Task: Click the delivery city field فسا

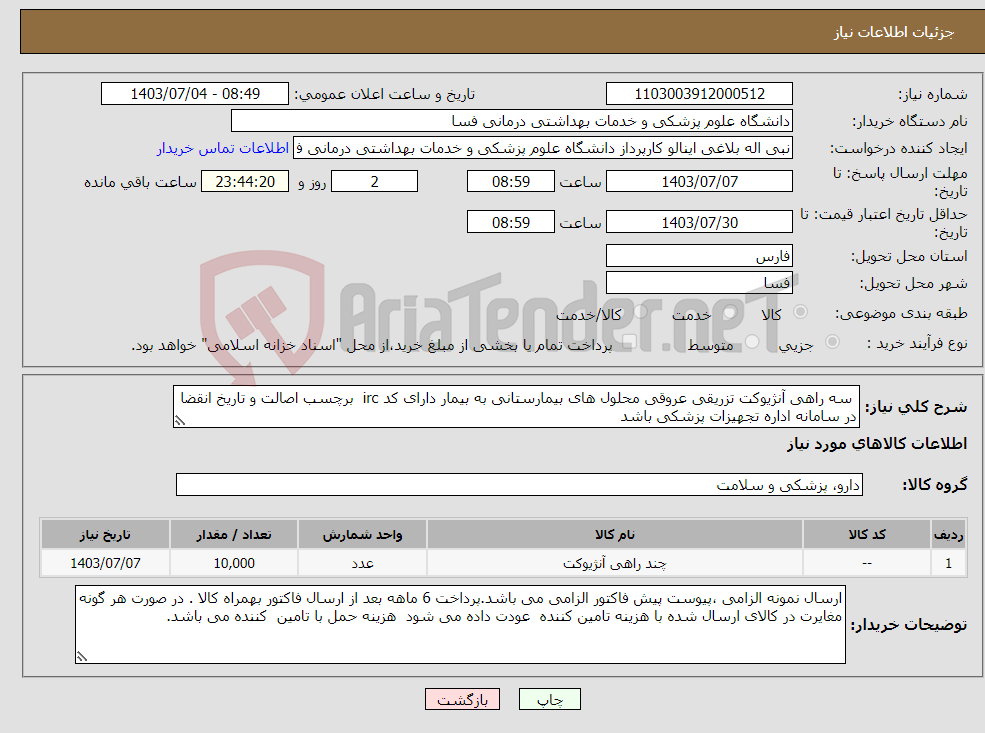Action: pos(699,283)
